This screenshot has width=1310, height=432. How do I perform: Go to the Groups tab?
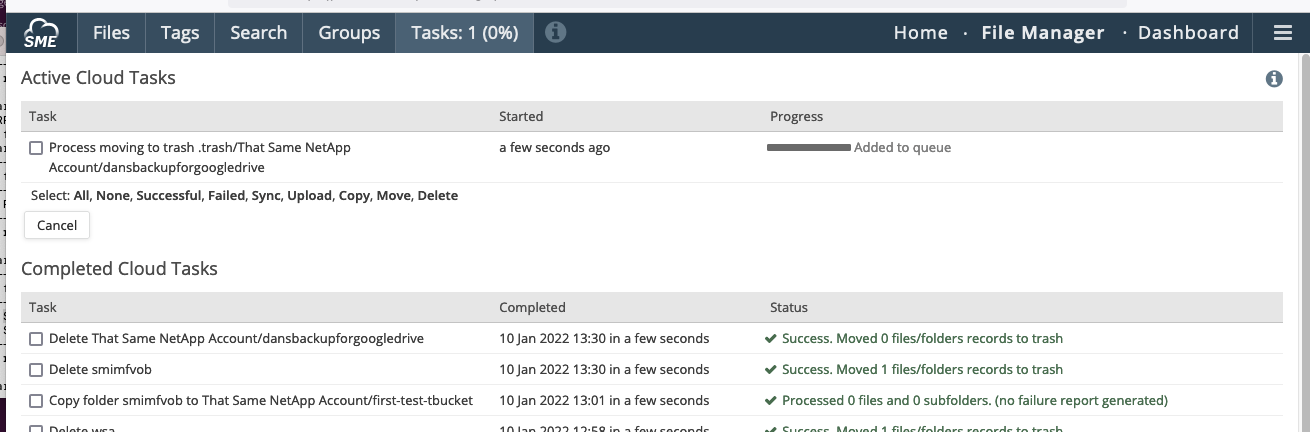pos(349,33)
